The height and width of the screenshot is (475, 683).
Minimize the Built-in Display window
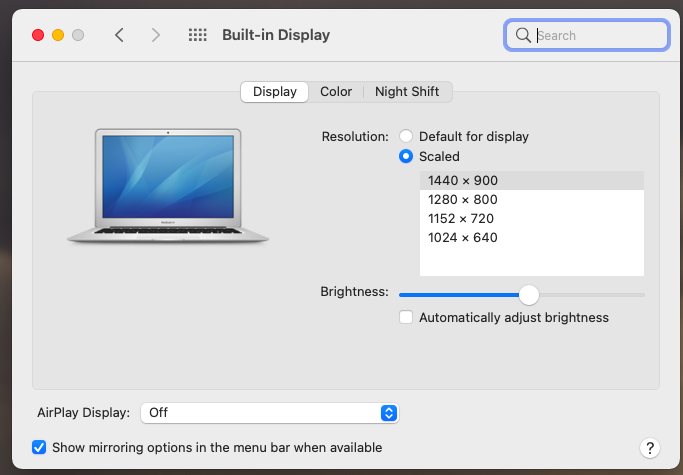pyautogui.click(x=58, y=35)
